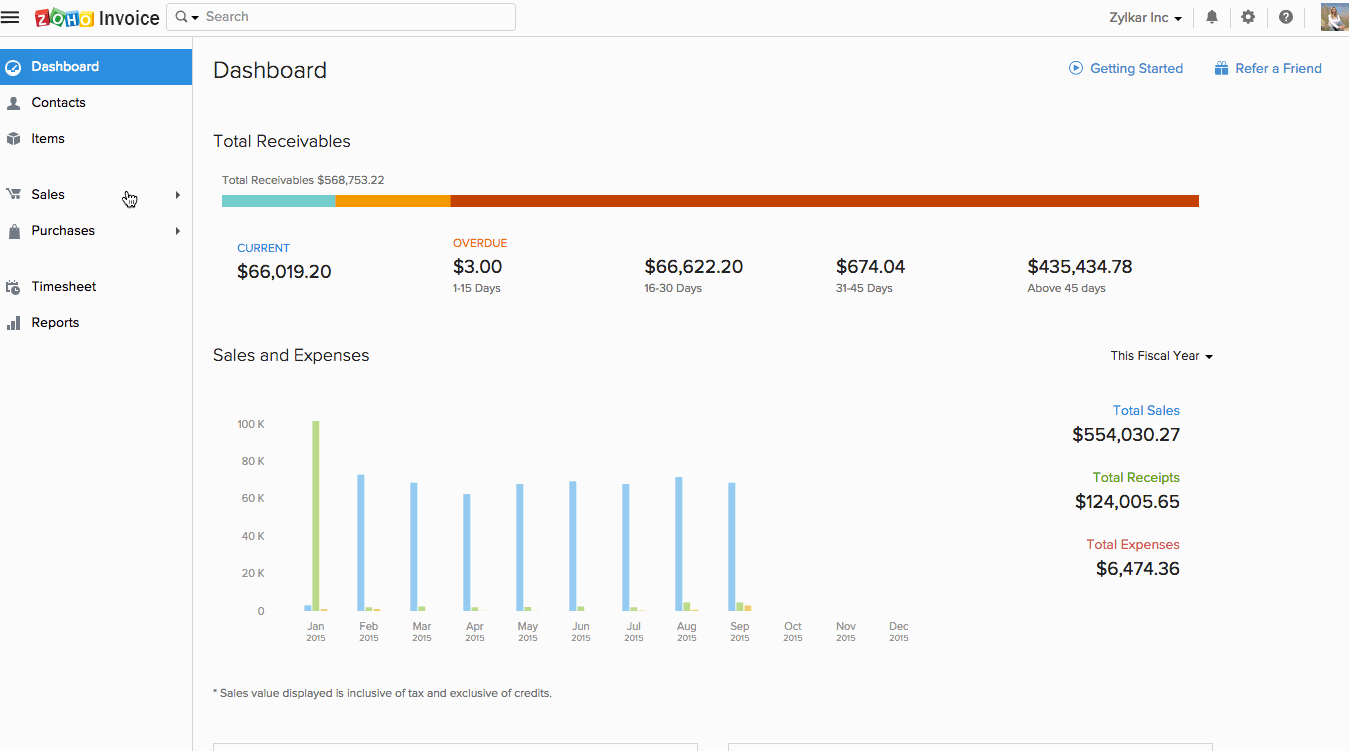Click the orange-red overdue receivables bar segment
1349x751 pixels.
coord(824,201)
